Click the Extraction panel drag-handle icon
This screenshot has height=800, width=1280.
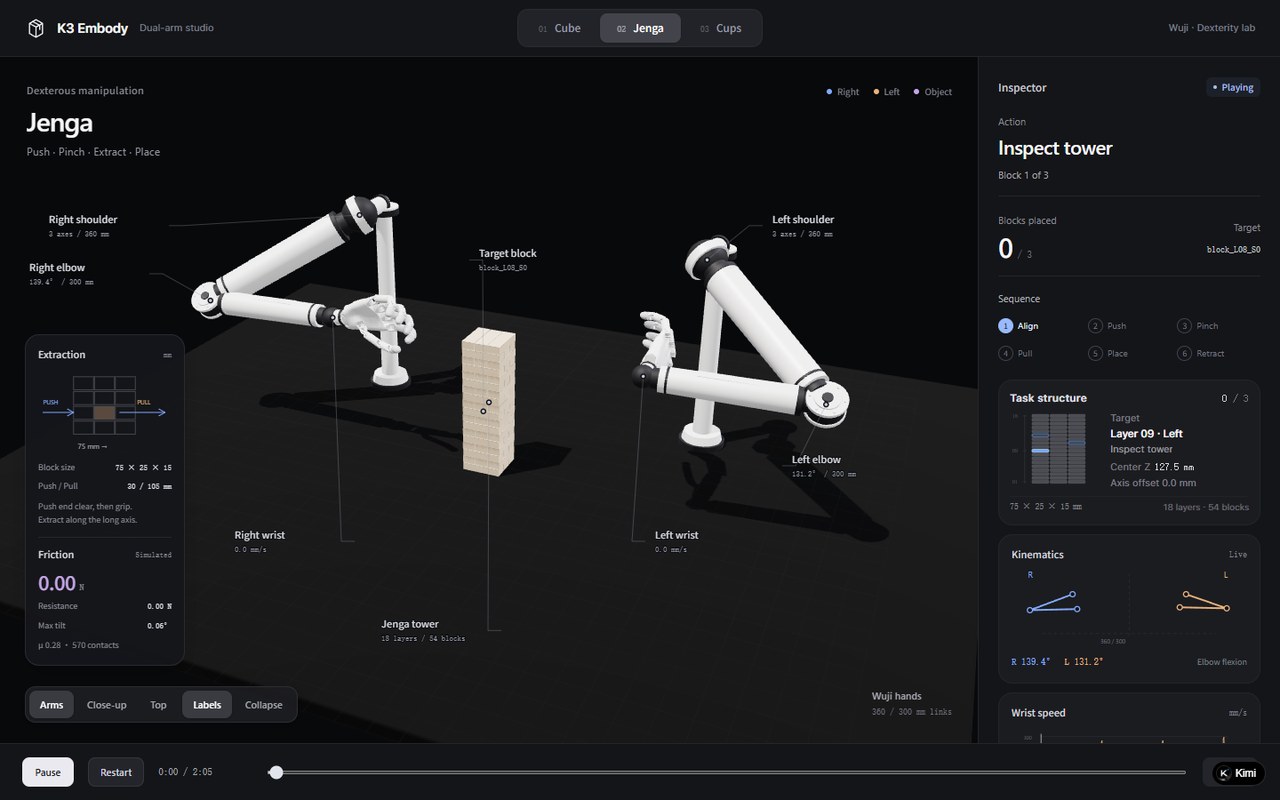(x=167, y=355)
